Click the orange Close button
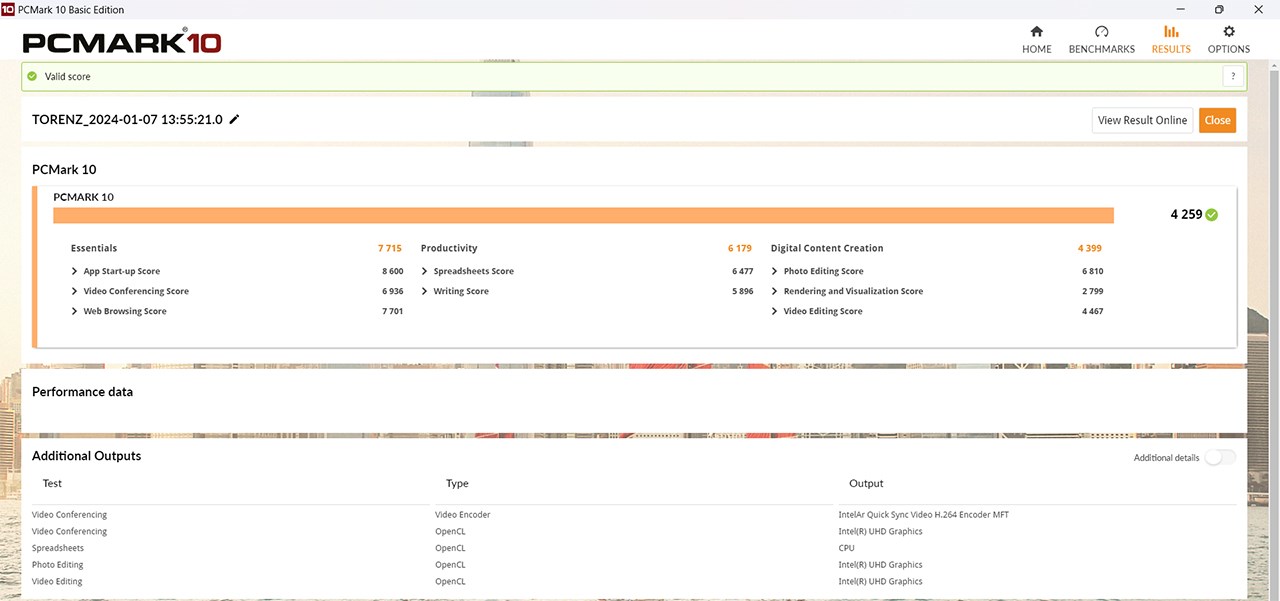 pos(1217,120)
